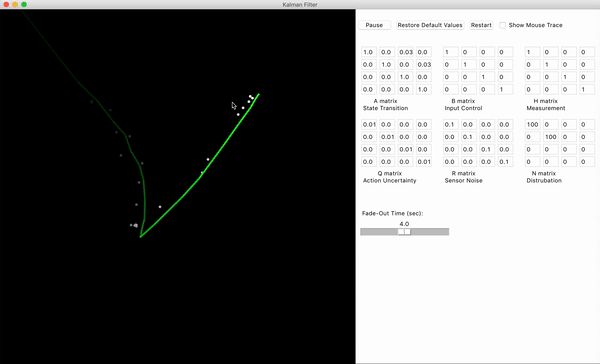Click the green macOS zoom window button

coord(24,4)
